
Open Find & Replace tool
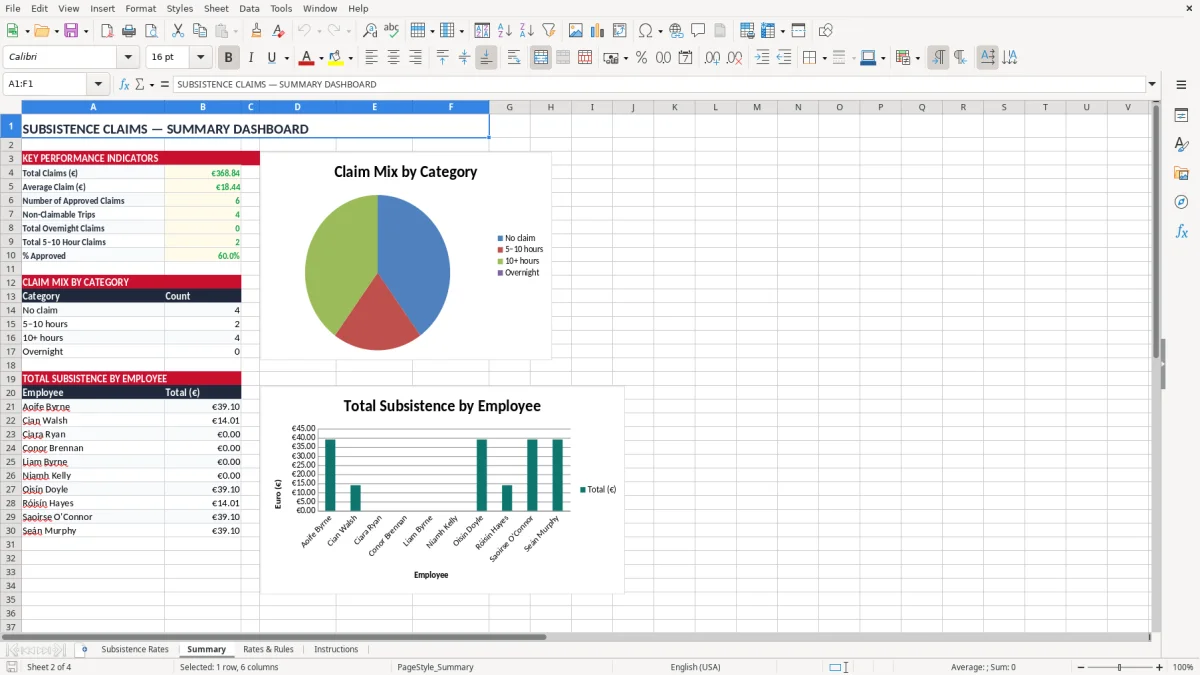(x=369, y=31)
